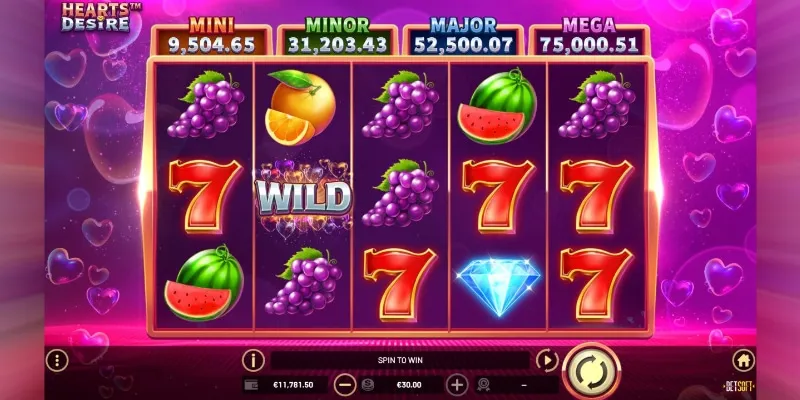Click the WILD symbol on reel two
Image resolution: width=800 pixels, height=400 pixels.
(304, 197)
